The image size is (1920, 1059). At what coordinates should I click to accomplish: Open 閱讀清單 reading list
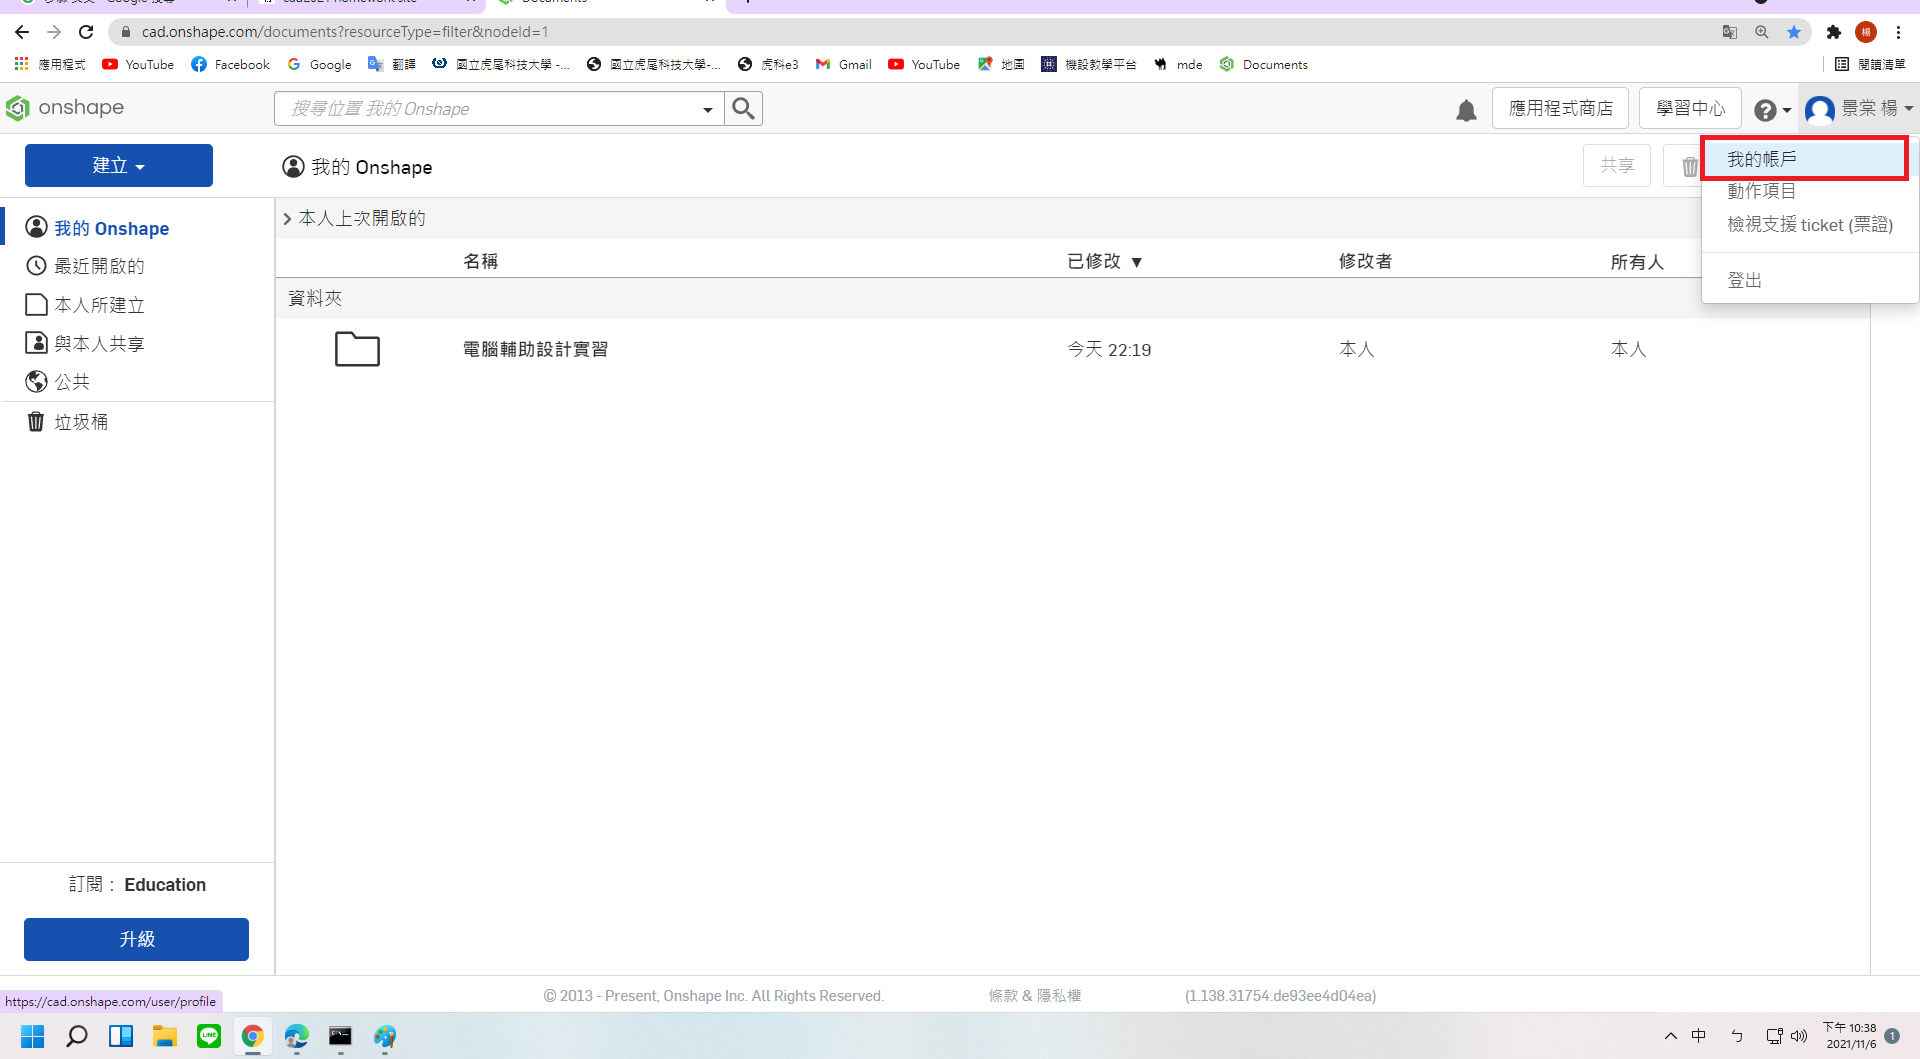click(1870, 64)
